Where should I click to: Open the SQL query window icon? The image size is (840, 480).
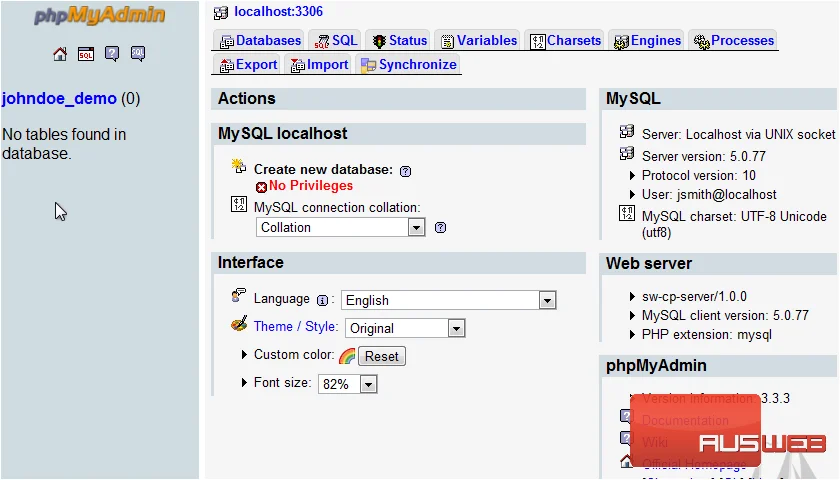tap(86, 54)
